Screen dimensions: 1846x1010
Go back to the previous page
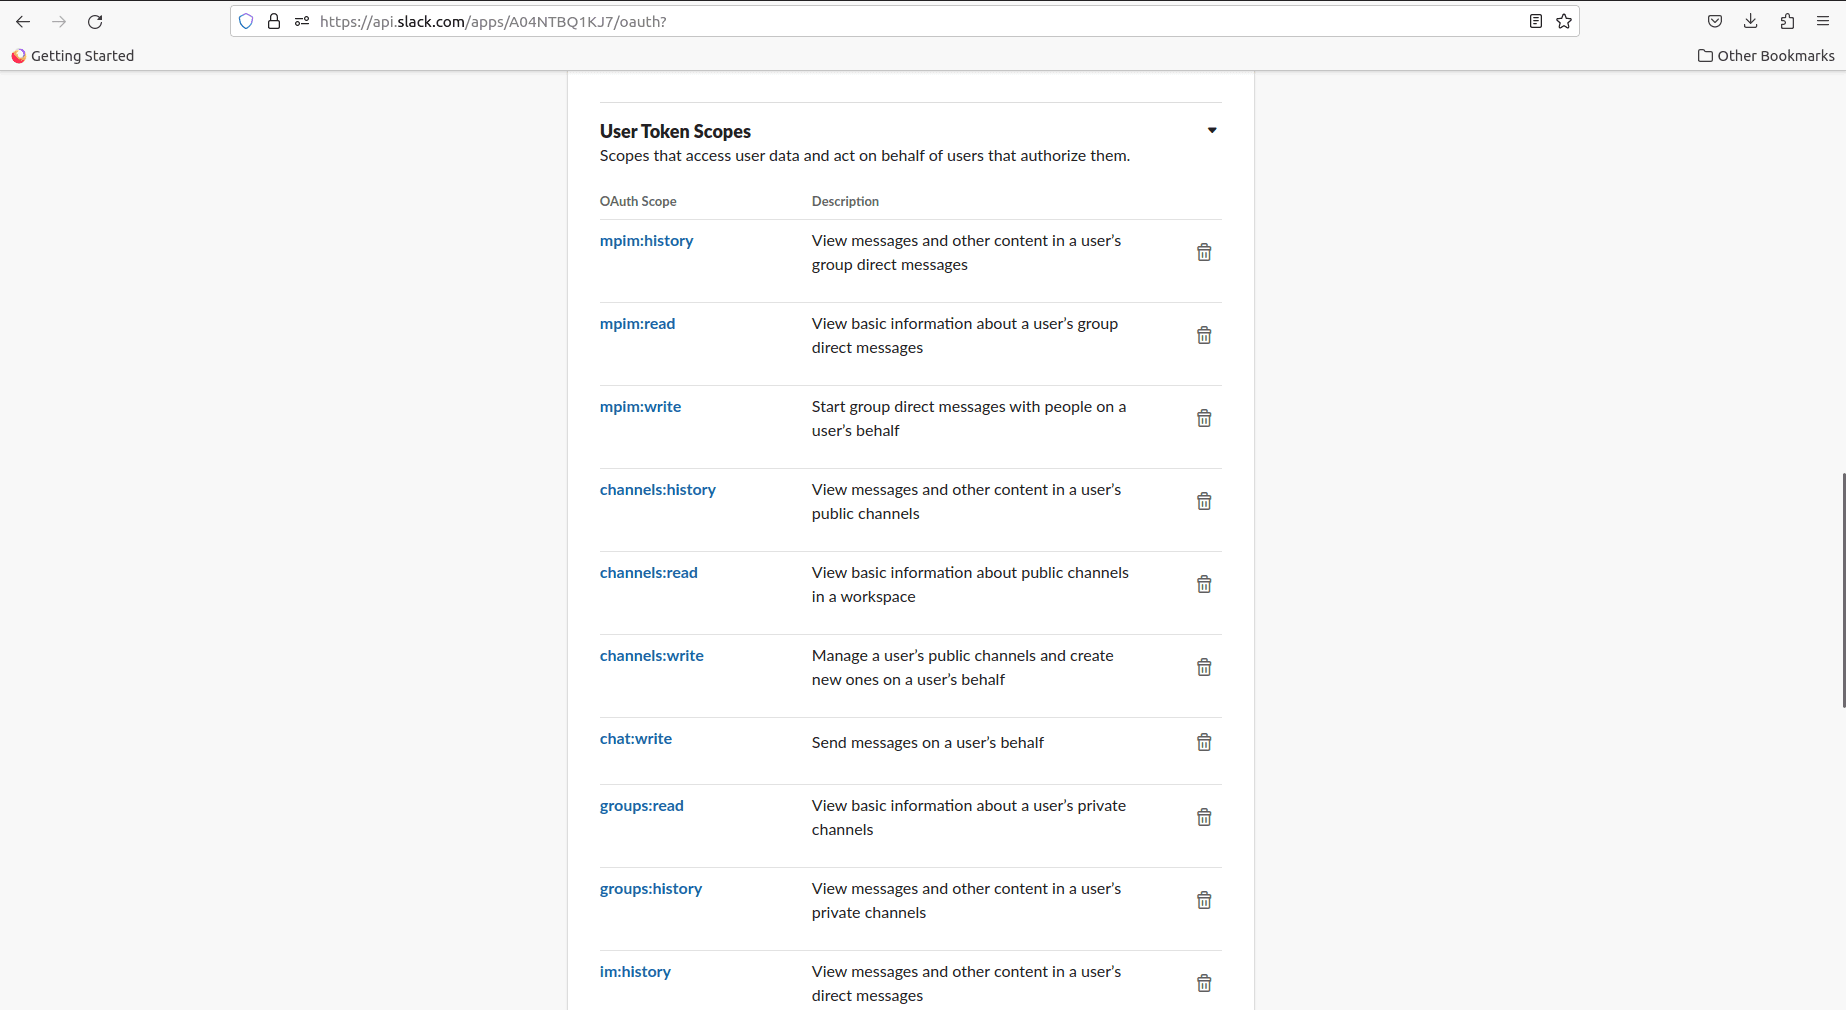pos(23,21)
